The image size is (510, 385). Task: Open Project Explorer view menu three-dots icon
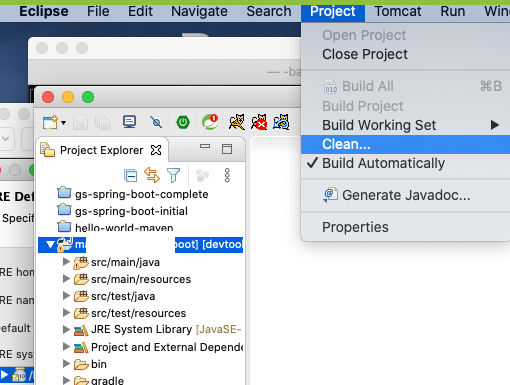[227, 175]
